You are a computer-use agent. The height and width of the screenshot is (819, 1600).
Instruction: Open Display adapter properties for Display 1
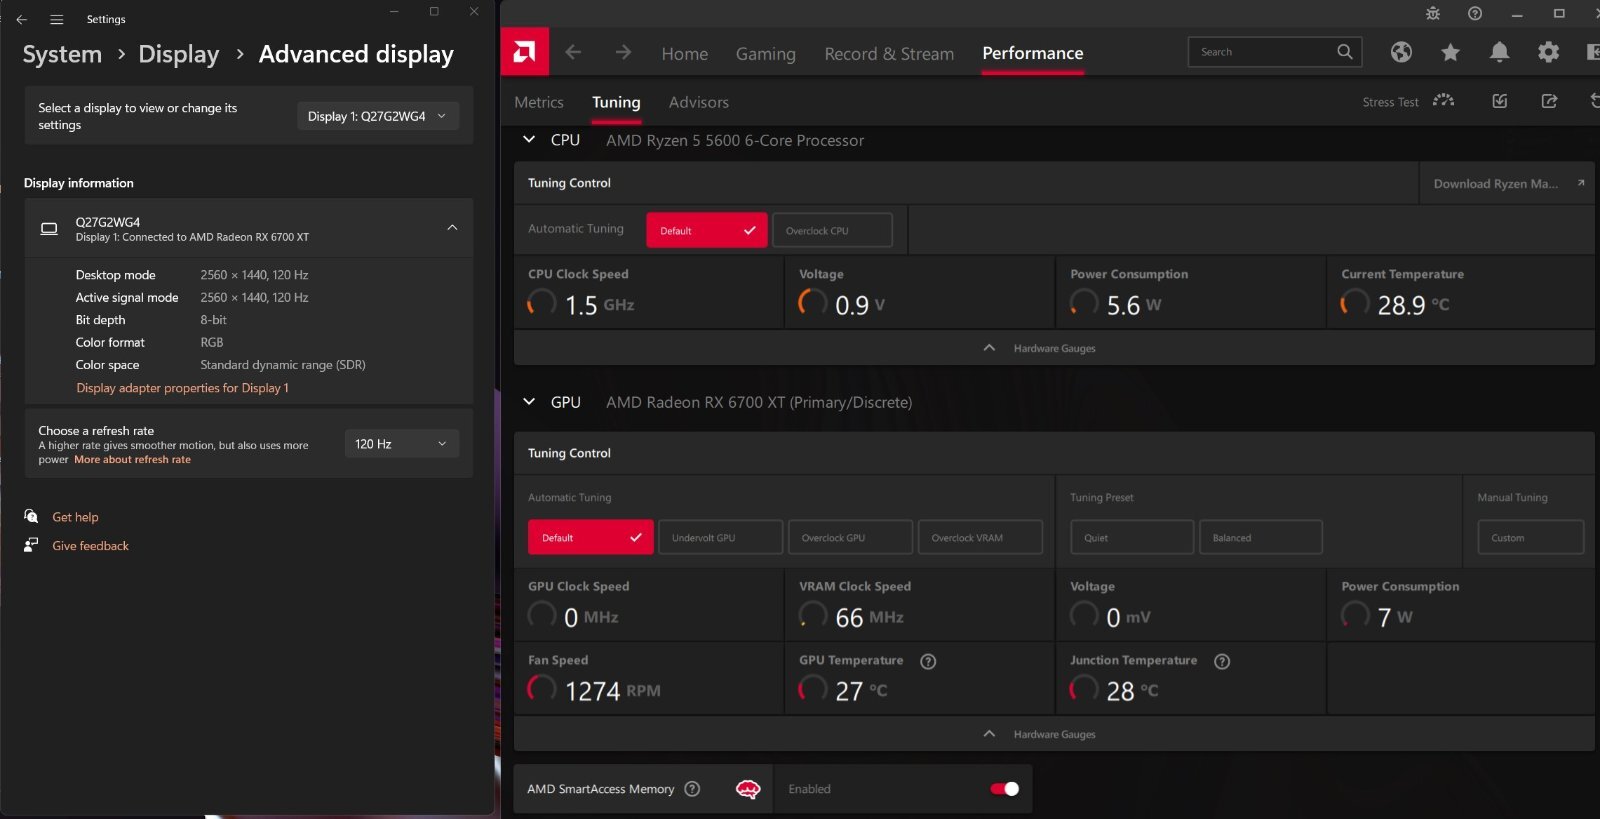(182, 388)
